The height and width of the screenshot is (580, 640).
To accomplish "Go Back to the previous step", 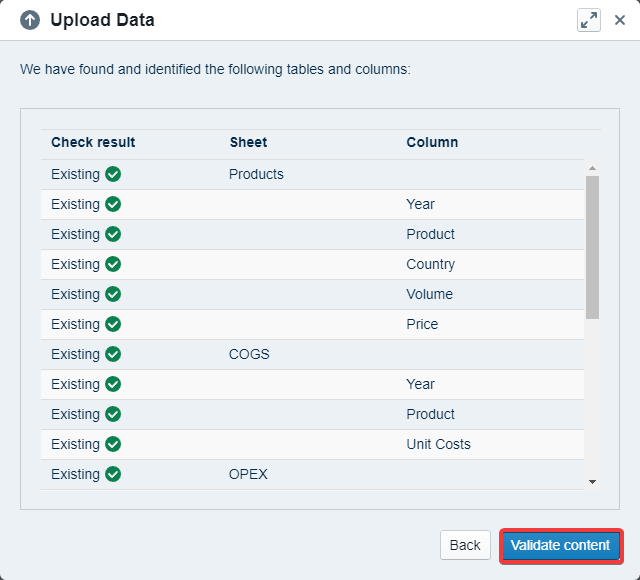I will 465,545.
